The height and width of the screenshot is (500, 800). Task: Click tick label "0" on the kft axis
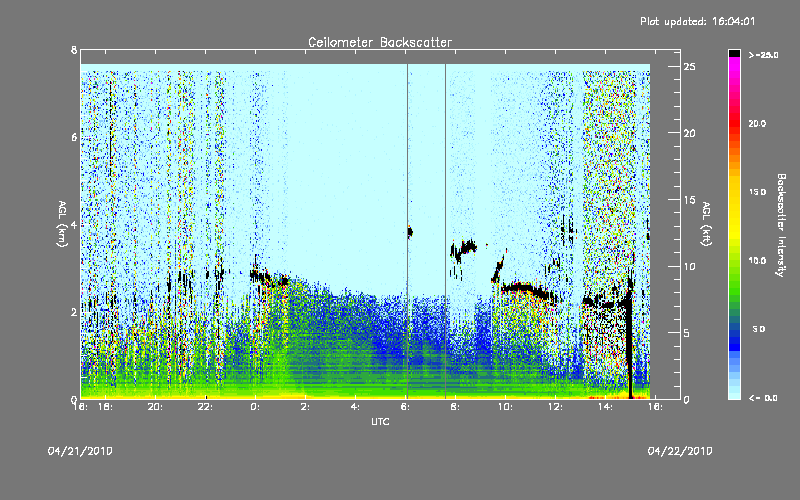click(x=687, y=399)
